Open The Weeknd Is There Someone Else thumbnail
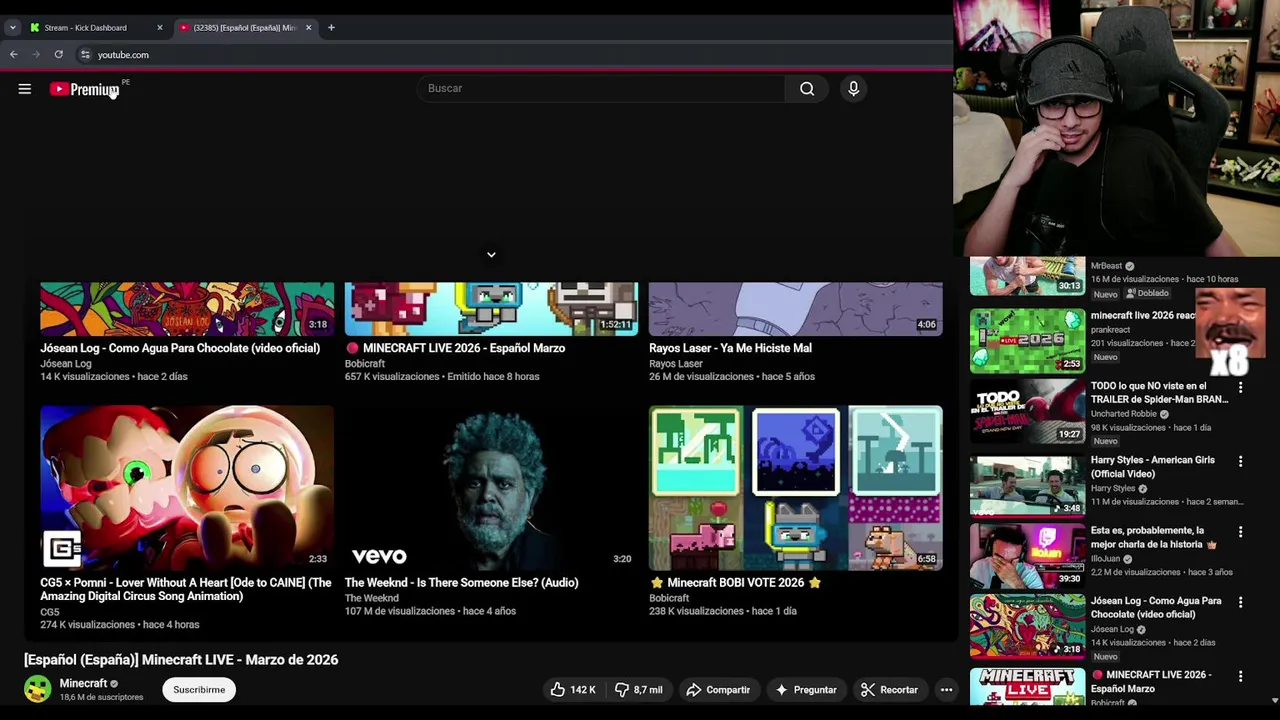The image size is (1280, 720). click(x=491, y=488)
